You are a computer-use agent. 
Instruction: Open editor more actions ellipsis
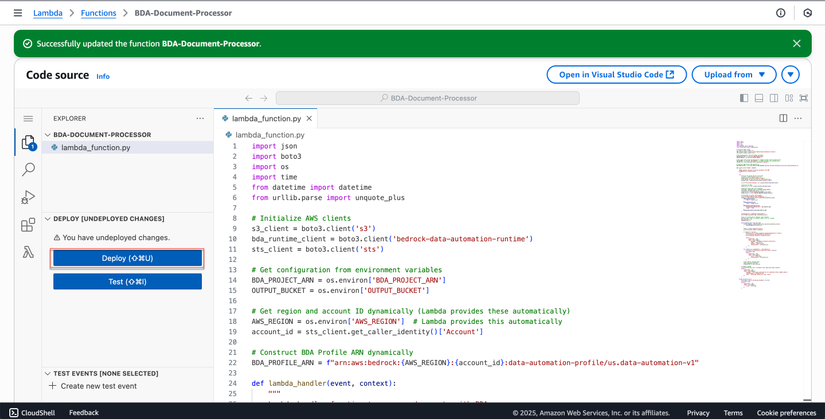coord(798,118)
